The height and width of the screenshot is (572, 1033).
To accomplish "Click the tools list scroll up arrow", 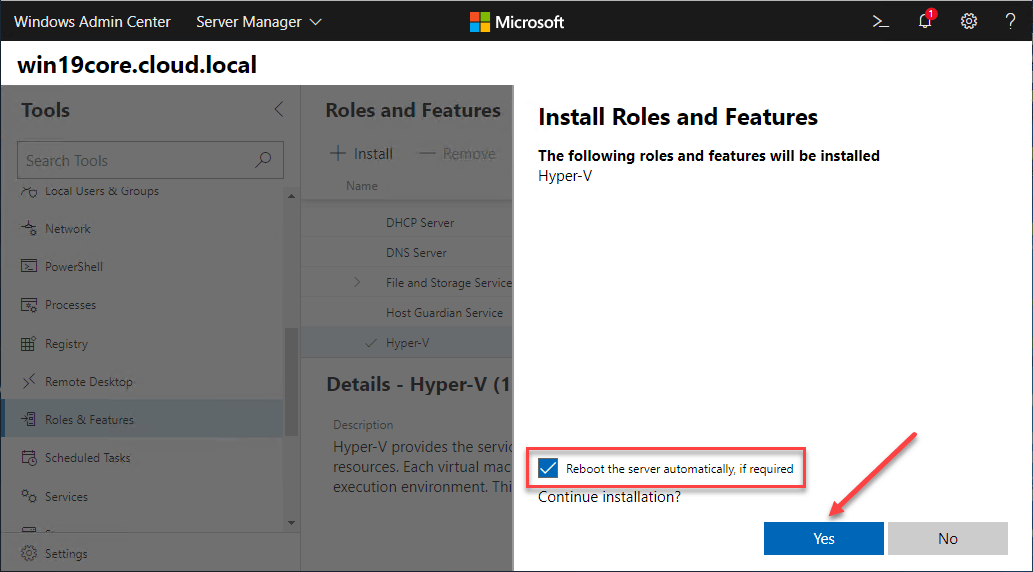I will coord(291,196).
